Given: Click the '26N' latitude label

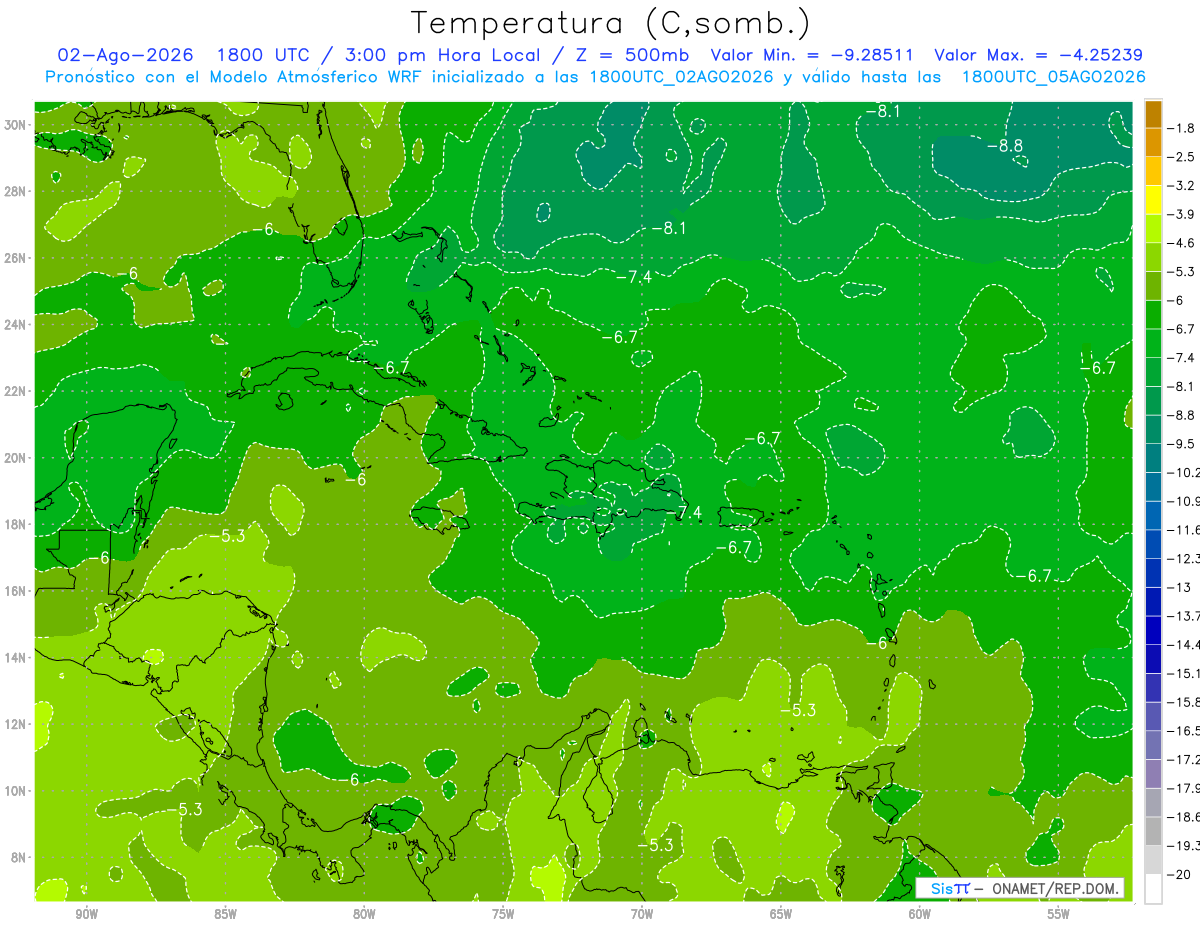Looking at the screenshot, I should 16,257.
